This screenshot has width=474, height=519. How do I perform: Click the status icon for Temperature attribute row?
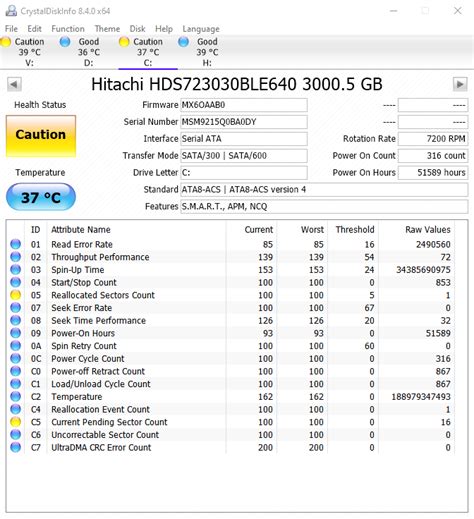15,396
